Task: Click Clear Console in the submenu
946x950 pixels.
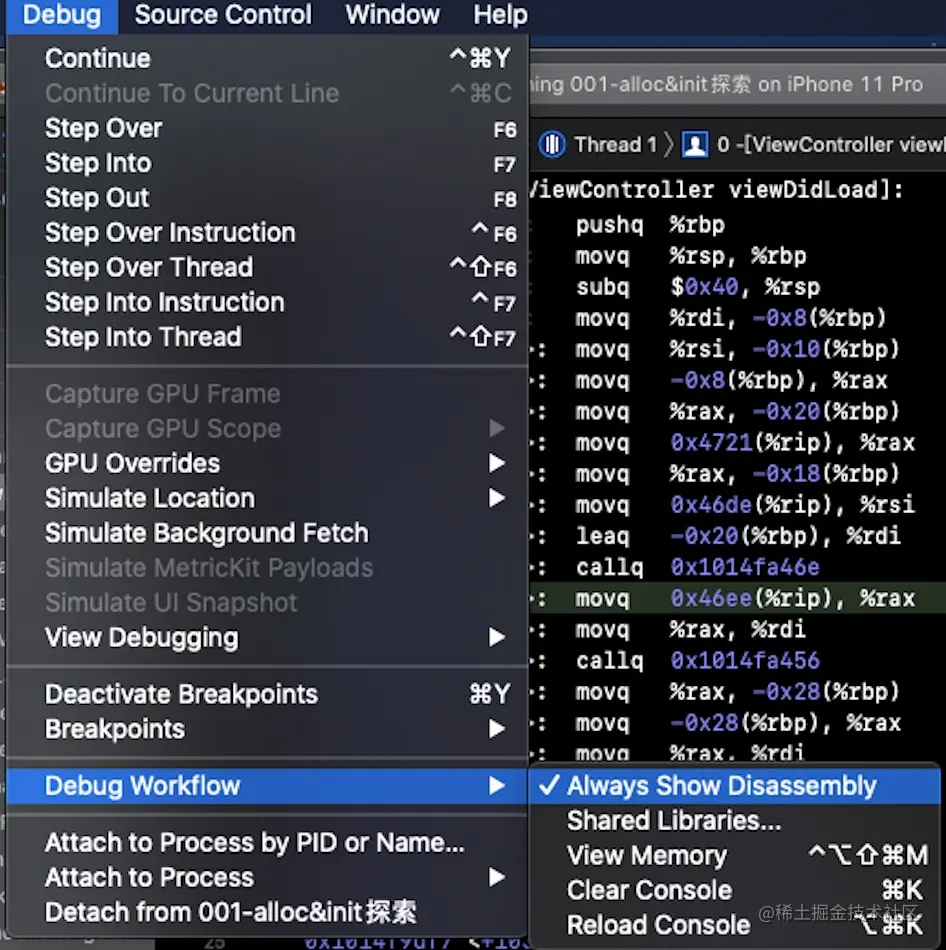Action: click(649, 890)
